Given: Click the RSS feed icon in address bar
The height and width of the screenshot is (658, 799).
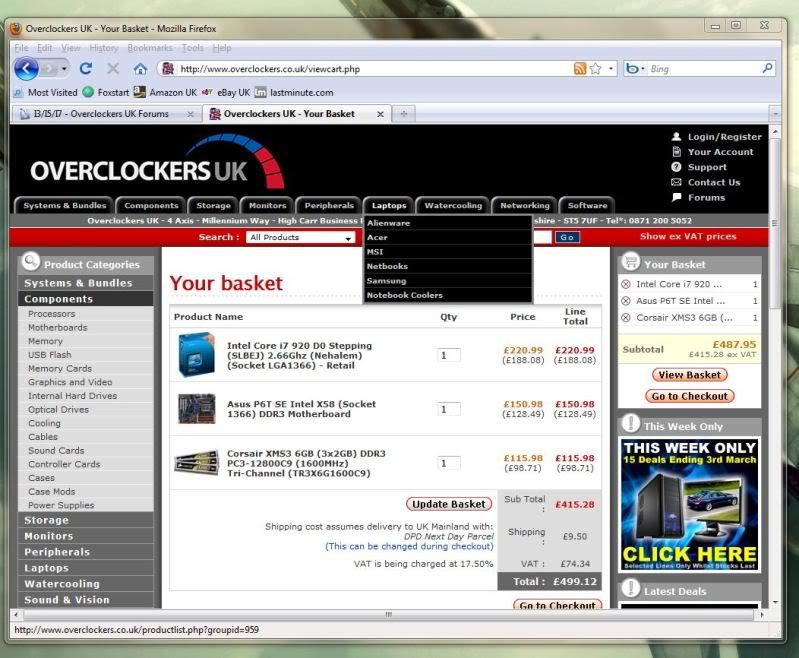Looking at the screenshot, I should click(580, 69).
